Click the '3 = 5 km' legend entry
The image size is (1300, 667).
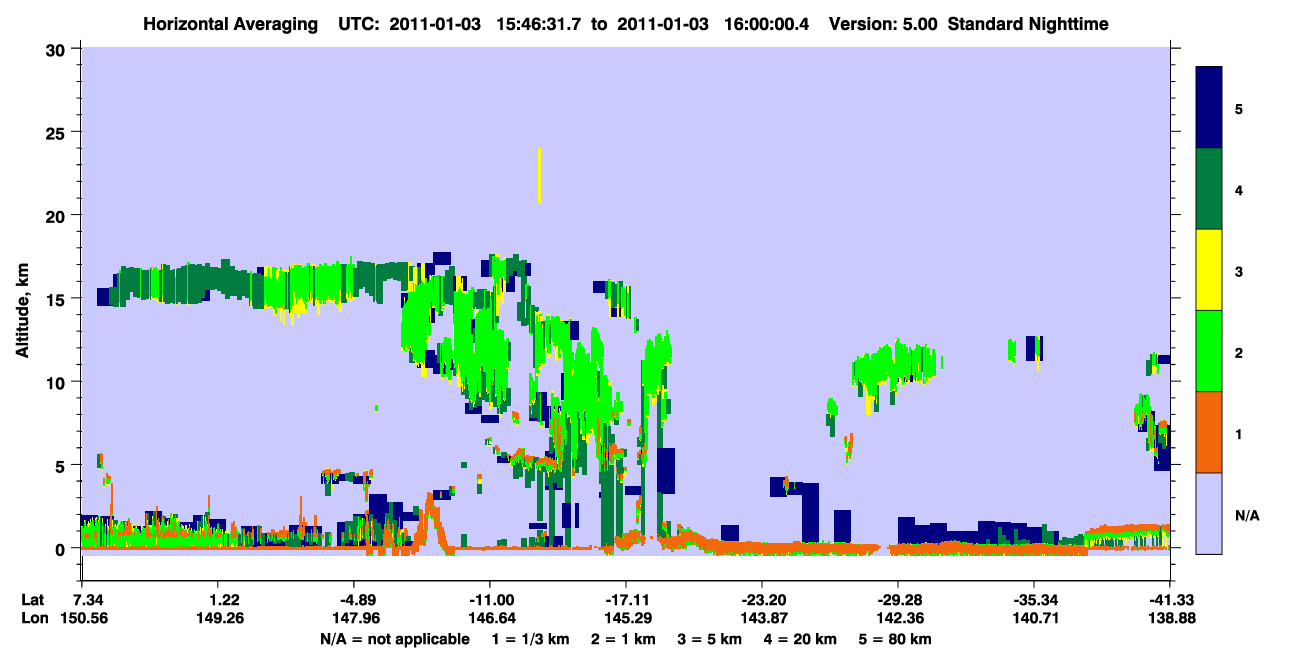coord(710,639)
